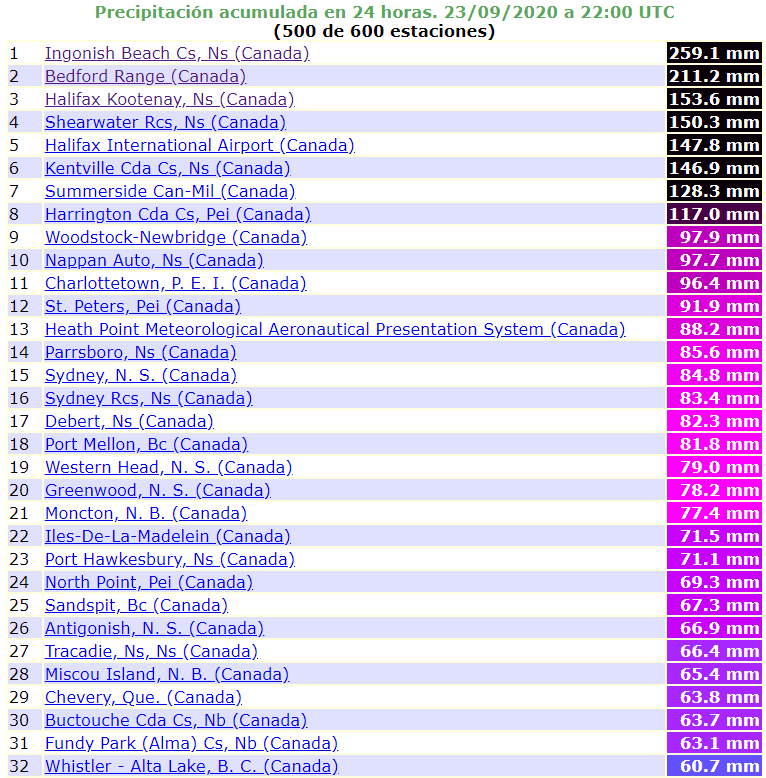Select the 147.8 mm precipitation cell
This screenshot has height=778, width=766.
tap(714, 145)
